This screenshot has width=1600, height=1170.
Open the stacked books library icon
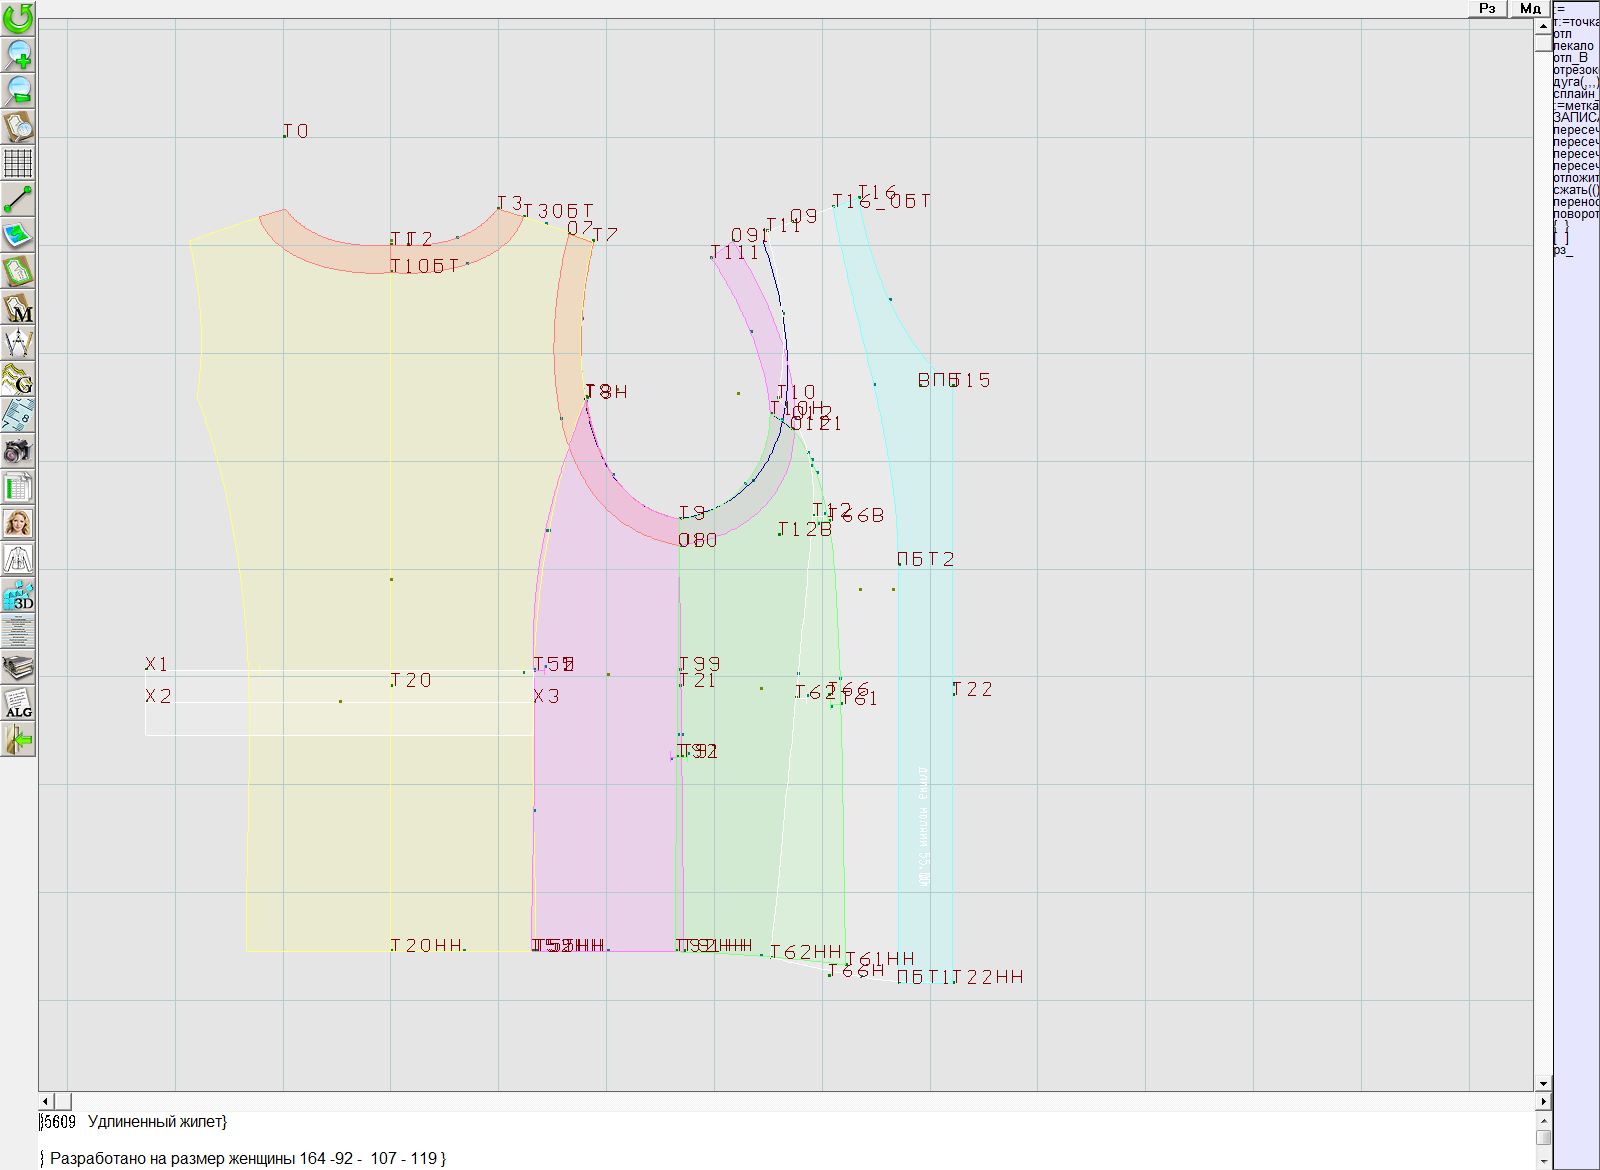point(18,667)
